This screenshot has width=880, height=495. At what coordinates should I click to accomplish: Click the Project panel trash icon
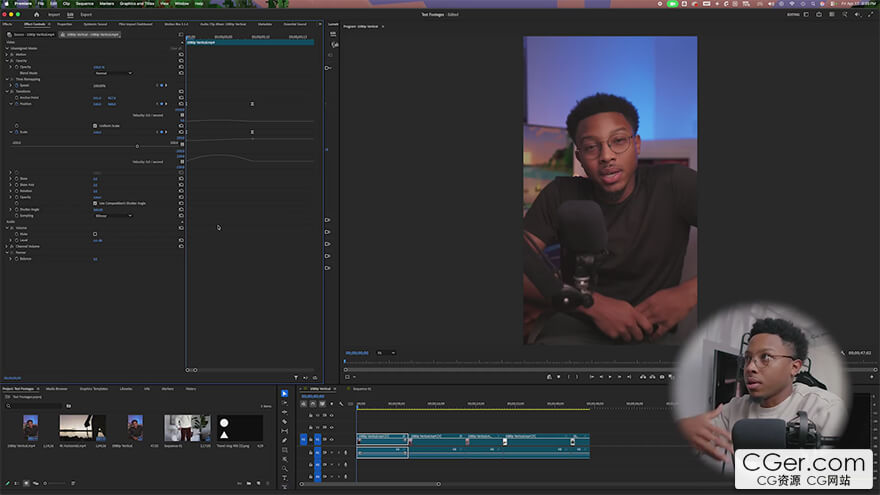[x=268, y=483]
